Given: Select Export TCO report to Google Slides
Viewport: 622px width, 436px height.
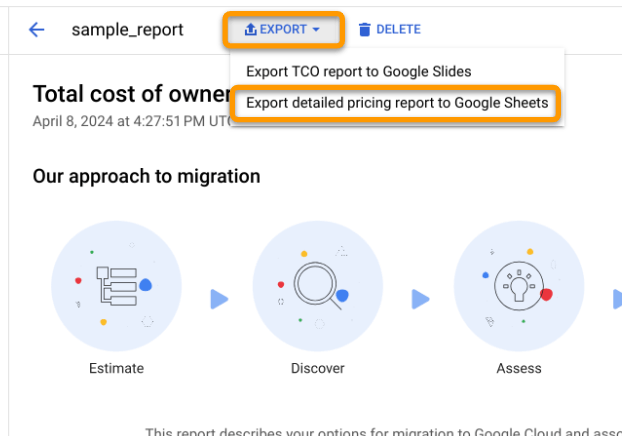Looking at the screenshot, I should click(359, 71).
